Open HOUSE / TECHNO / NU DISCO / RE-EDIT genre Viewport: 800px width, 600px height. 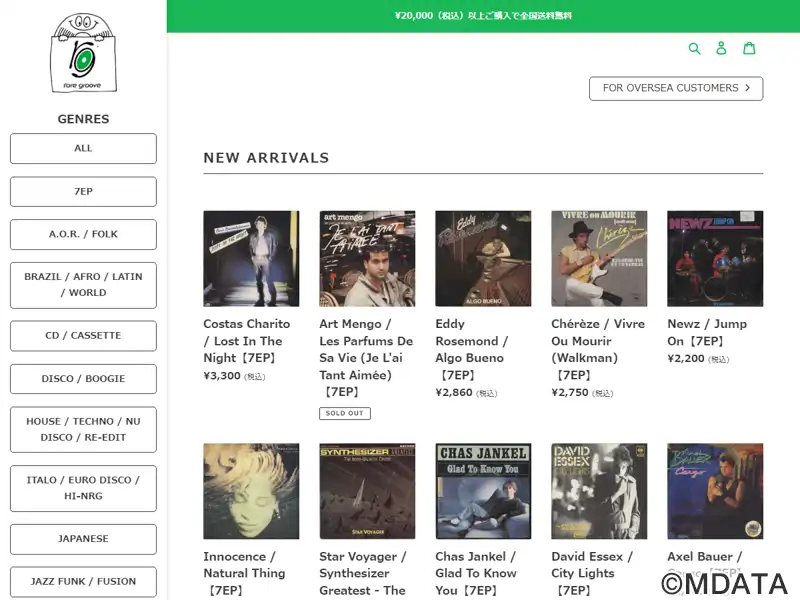click(83, 430)
